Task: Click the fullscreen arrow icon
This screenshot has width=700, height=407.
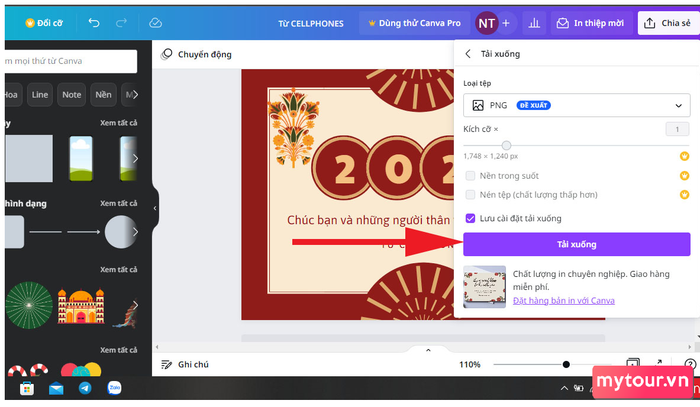Action: 659,363
